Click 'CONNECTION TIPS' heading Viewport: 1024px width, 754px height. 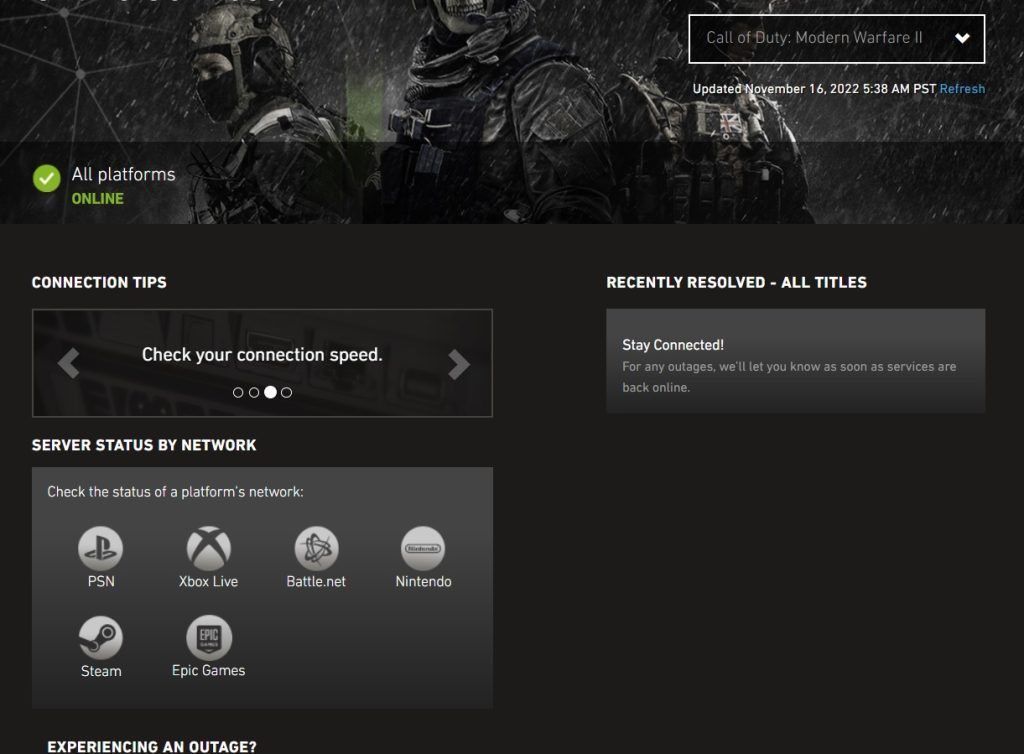coord(99,283)
